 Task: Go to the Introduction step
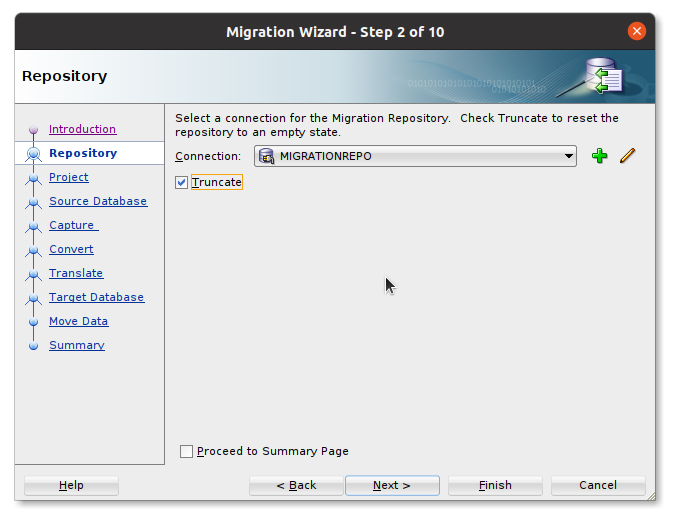[82, 129]
